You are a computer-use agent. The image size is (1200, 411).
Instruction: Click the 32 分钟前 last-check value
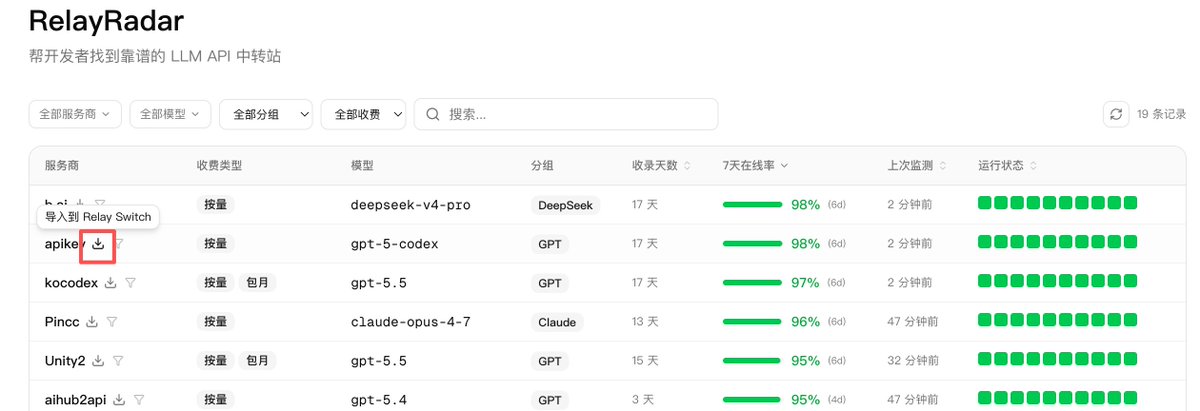[x=913, y=360]
